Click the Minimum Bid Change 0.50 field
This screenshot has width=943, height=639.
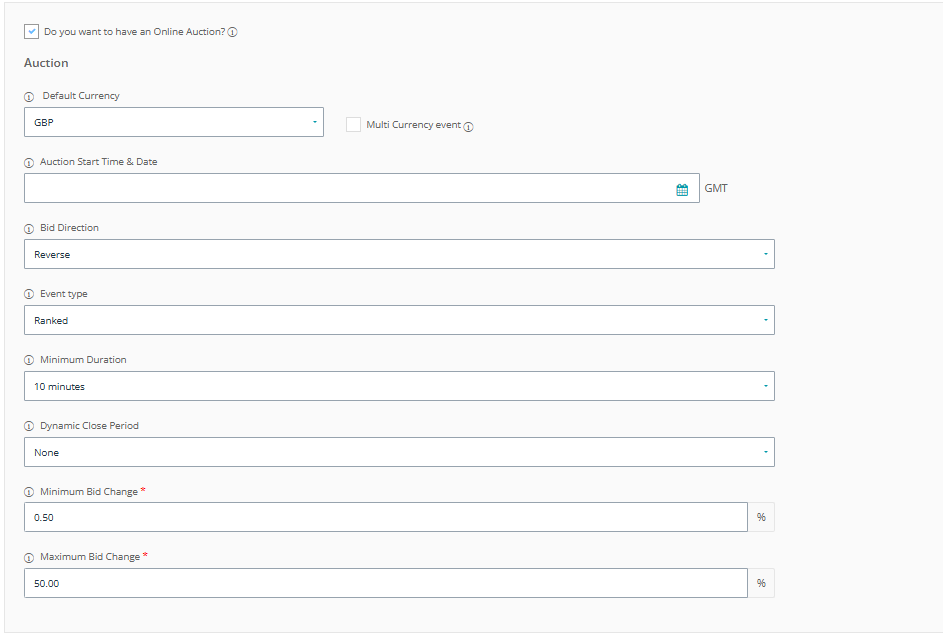[385, 517]
